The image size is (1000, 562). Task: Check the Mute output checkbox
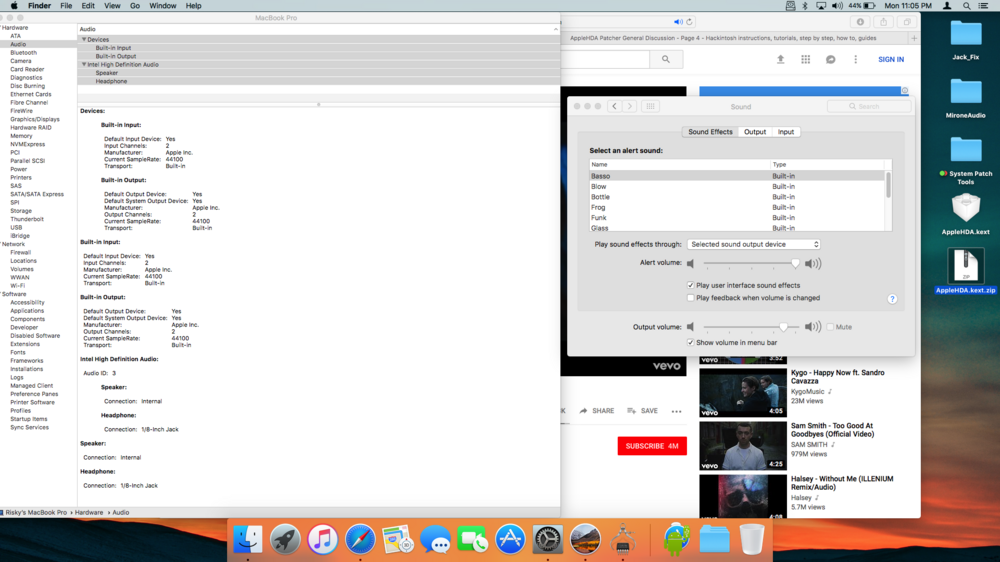pyautogui.click(x=830, y=327)
